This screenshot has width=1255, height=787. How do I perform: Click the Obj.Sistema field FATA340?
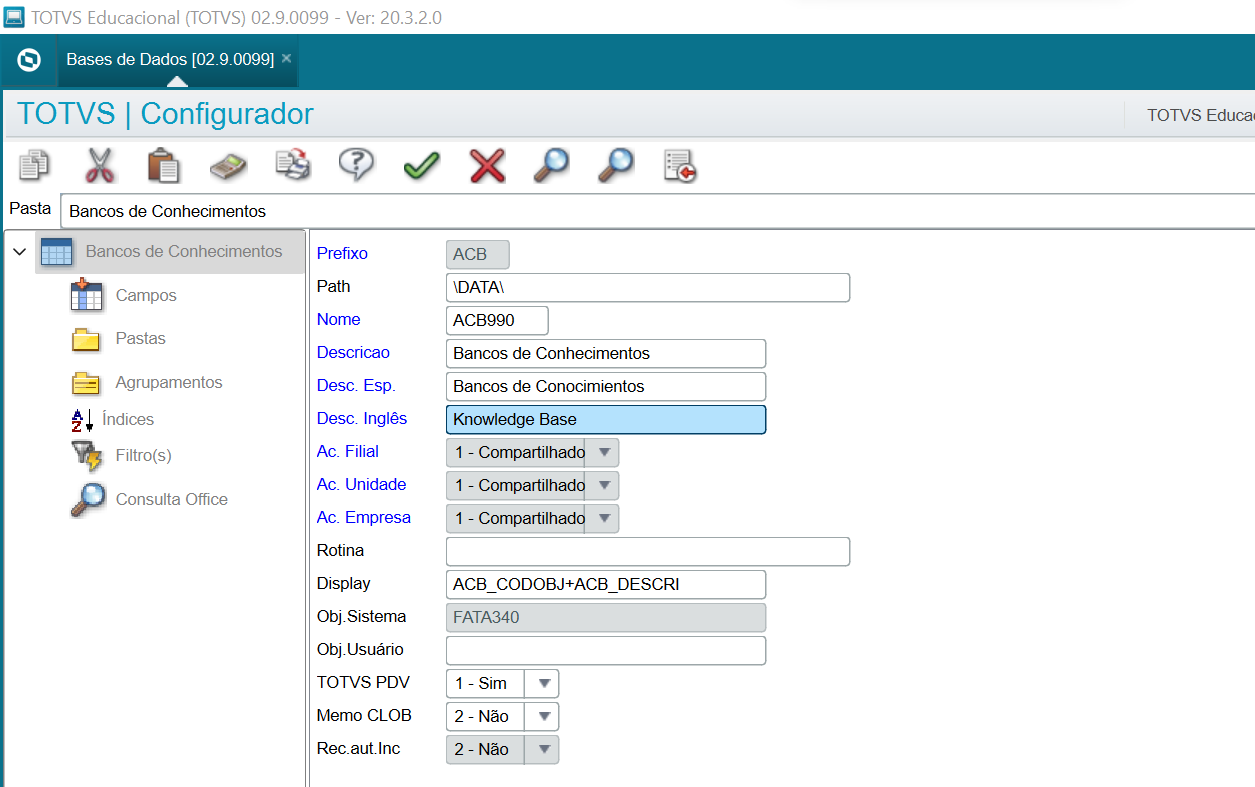point(605,617)
